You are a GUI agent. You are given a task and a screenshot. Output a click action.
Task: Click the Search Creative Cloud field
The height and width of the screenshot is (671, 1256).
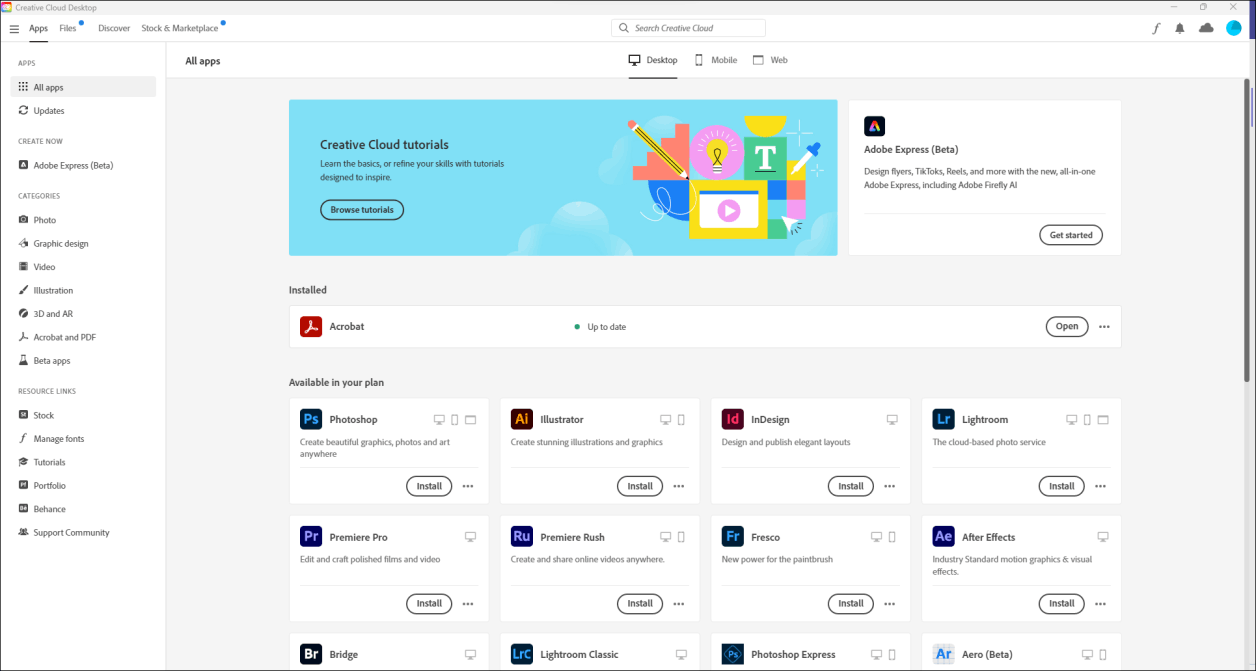point(688,27)
